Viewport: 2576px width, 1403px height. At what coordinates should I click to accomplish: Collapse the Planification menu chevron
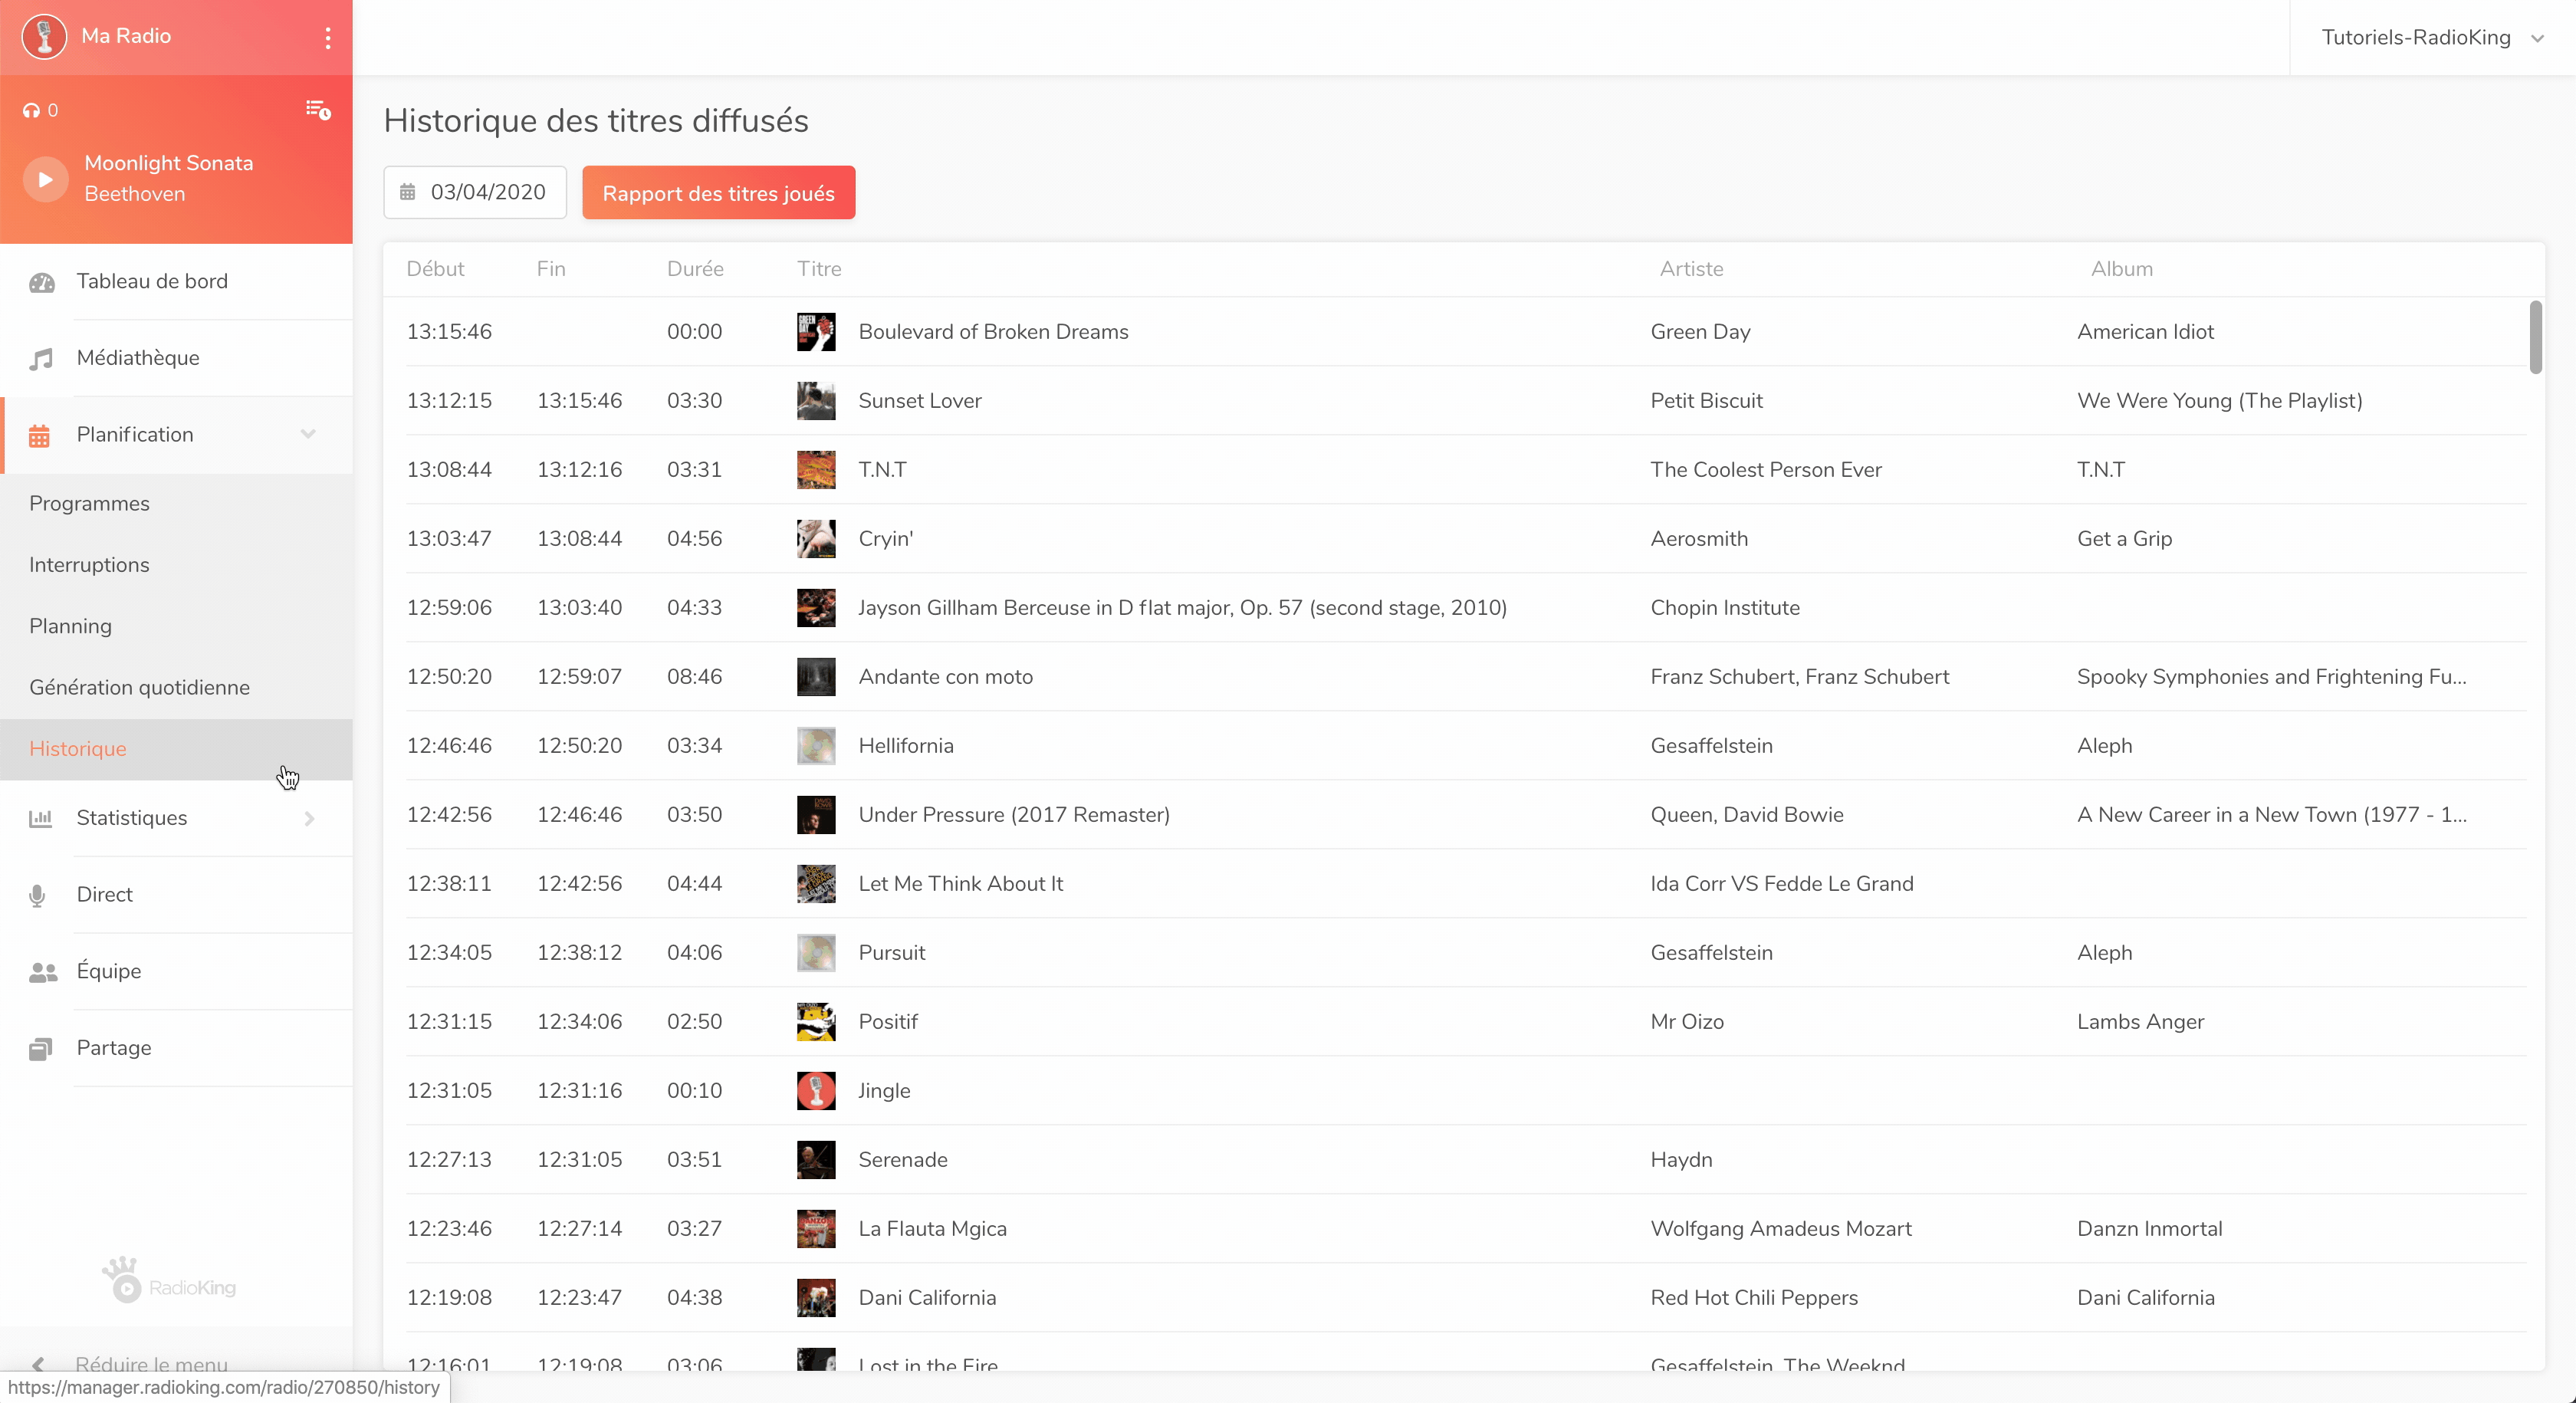point(308,434)
